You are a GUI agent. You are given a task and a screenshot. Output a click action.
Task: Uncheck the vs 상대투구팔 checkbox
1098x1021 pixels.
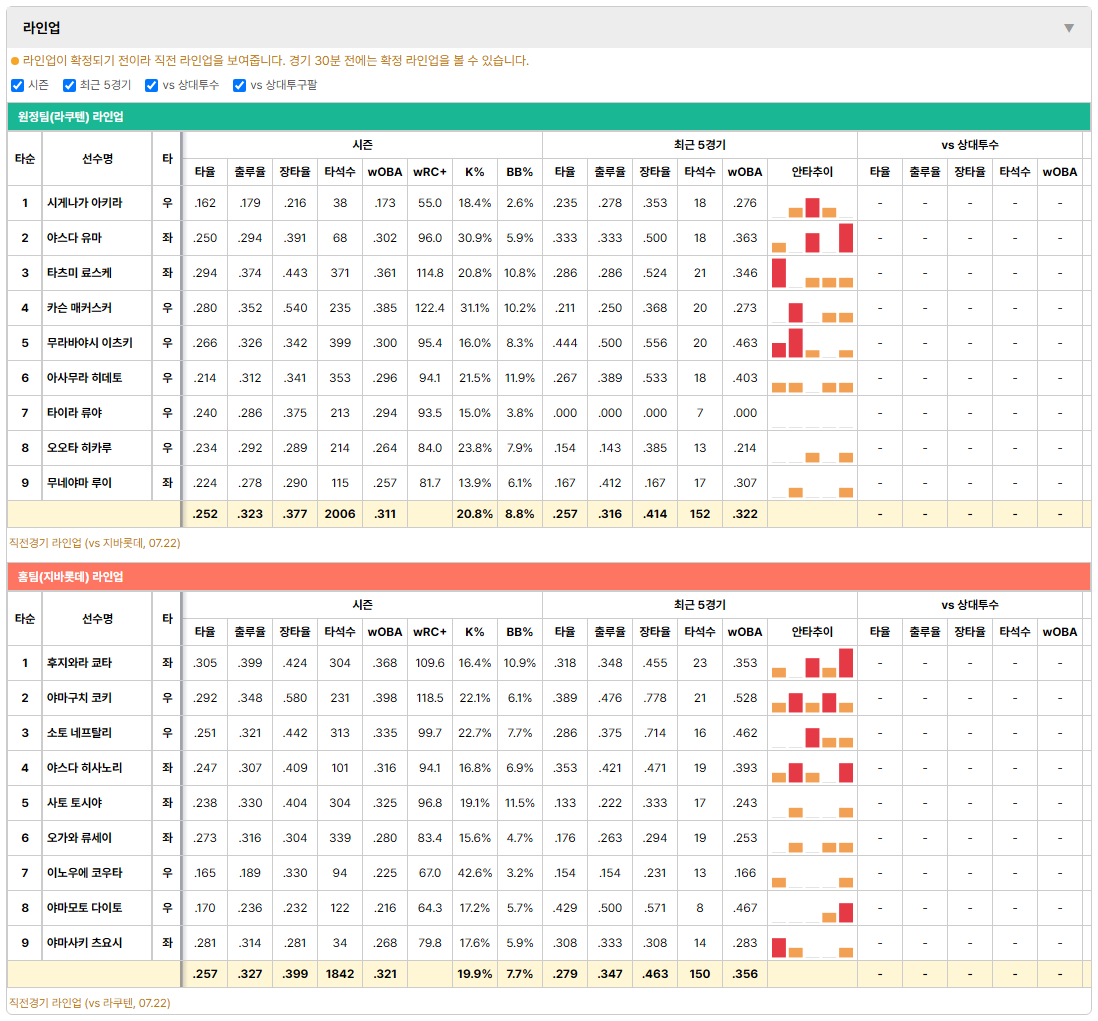[x=239, y=85]
